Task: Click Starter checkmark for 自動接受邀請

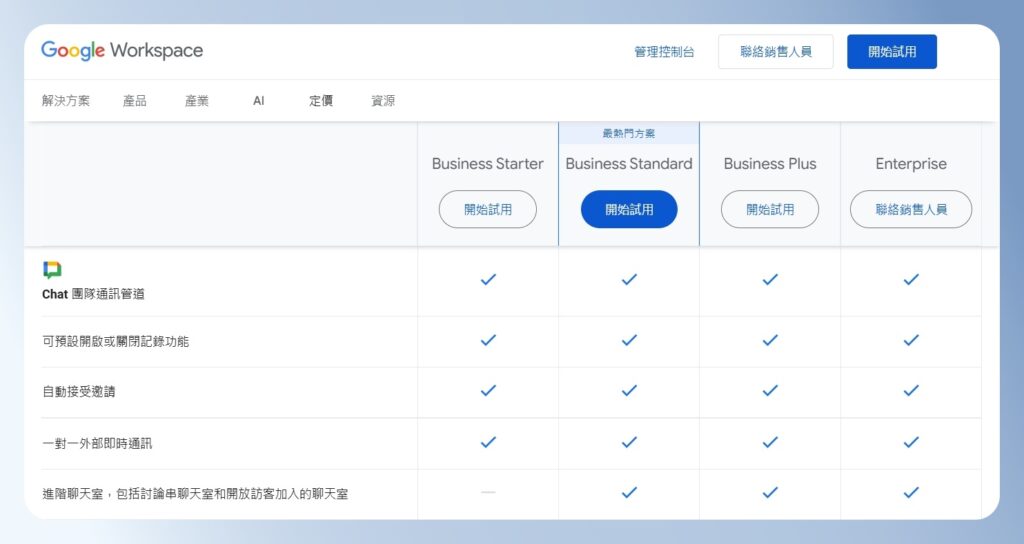Action: tap(488, 391)
